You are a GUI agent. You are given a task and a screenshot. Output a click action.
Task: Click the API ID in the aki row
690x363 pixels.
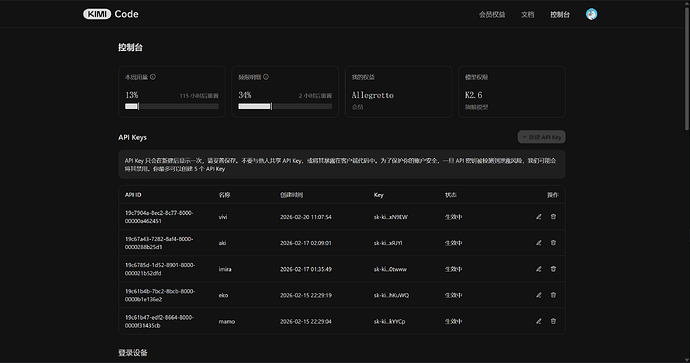pos(159,243)
